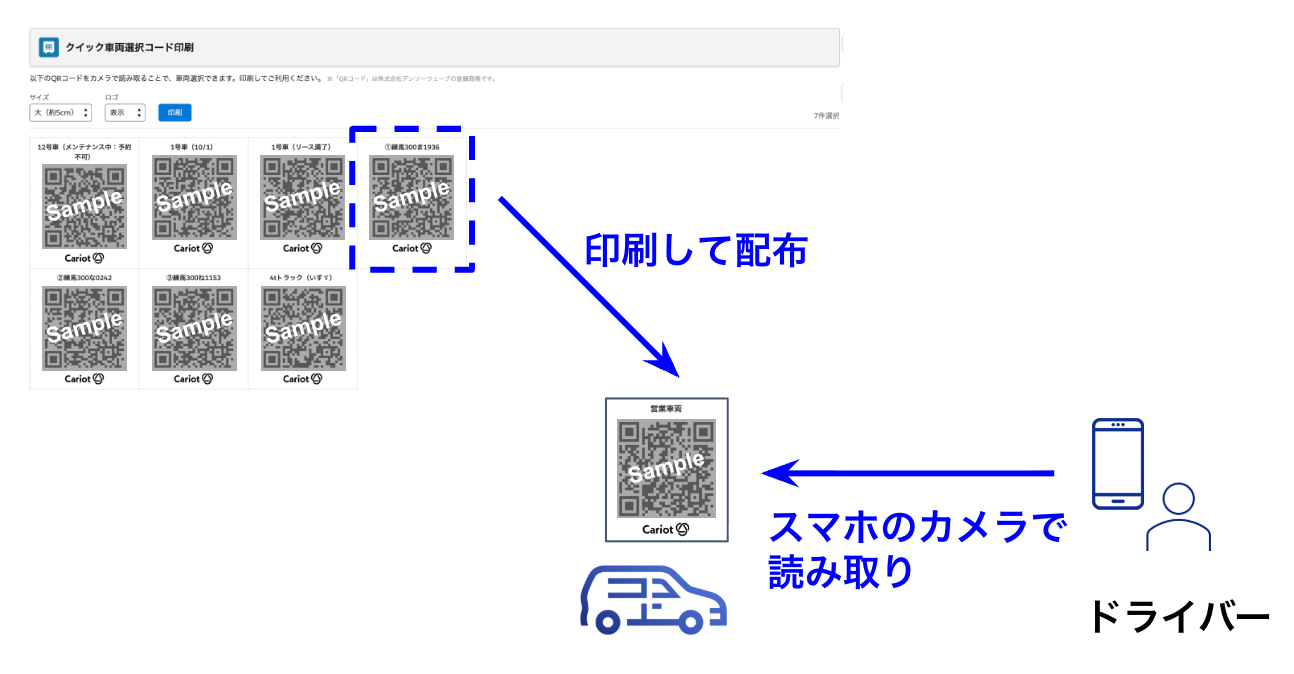Screen dimensions: 1294x674
Task: Click the driver person icon
Action: point(1179,517)
